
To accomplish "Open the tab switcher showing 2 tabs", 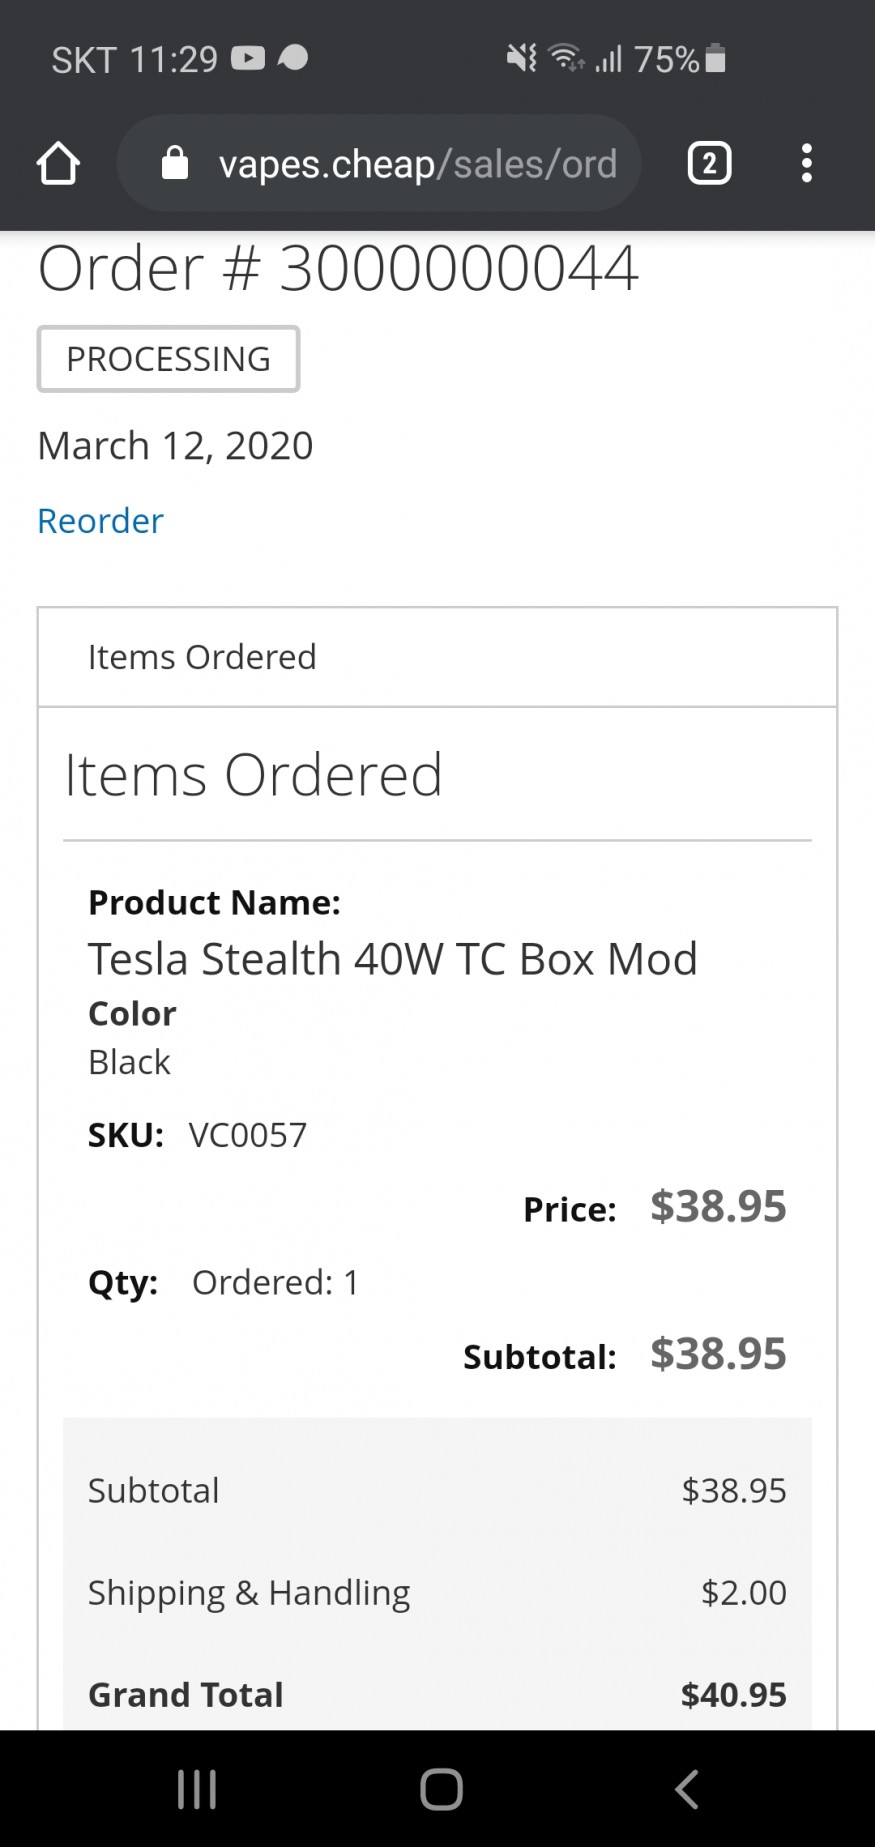I will [x=709, y=163].
